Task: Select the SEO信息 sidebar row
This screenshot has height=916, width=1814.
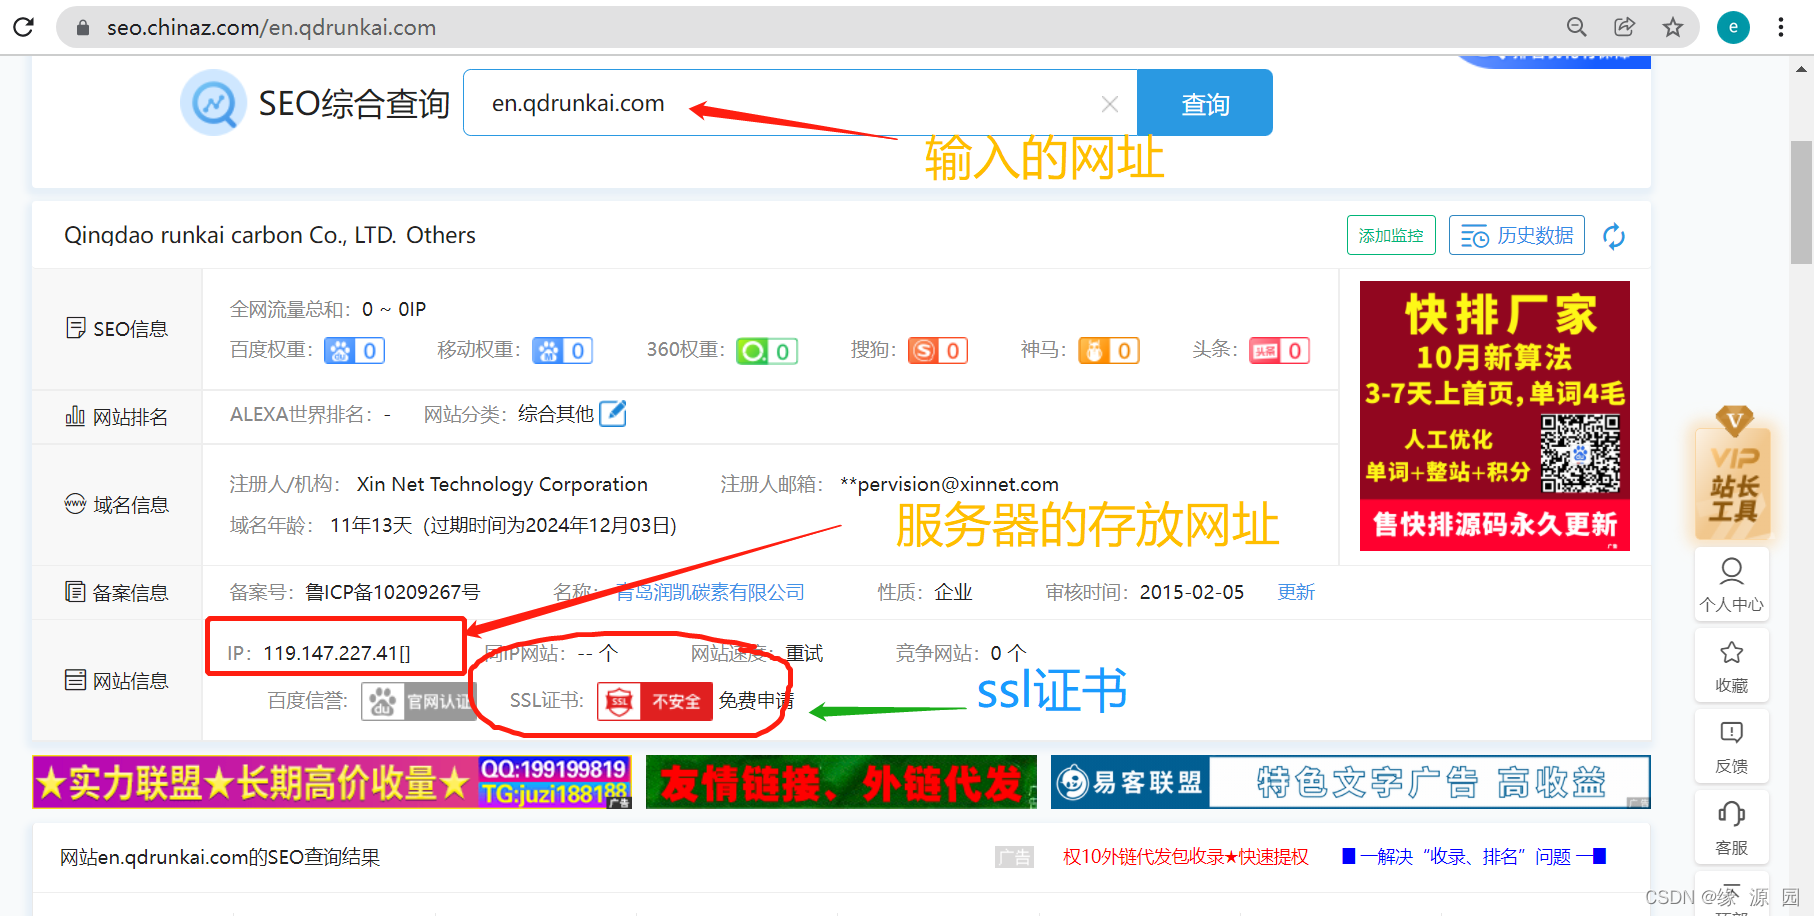Action: pos(117,329)
